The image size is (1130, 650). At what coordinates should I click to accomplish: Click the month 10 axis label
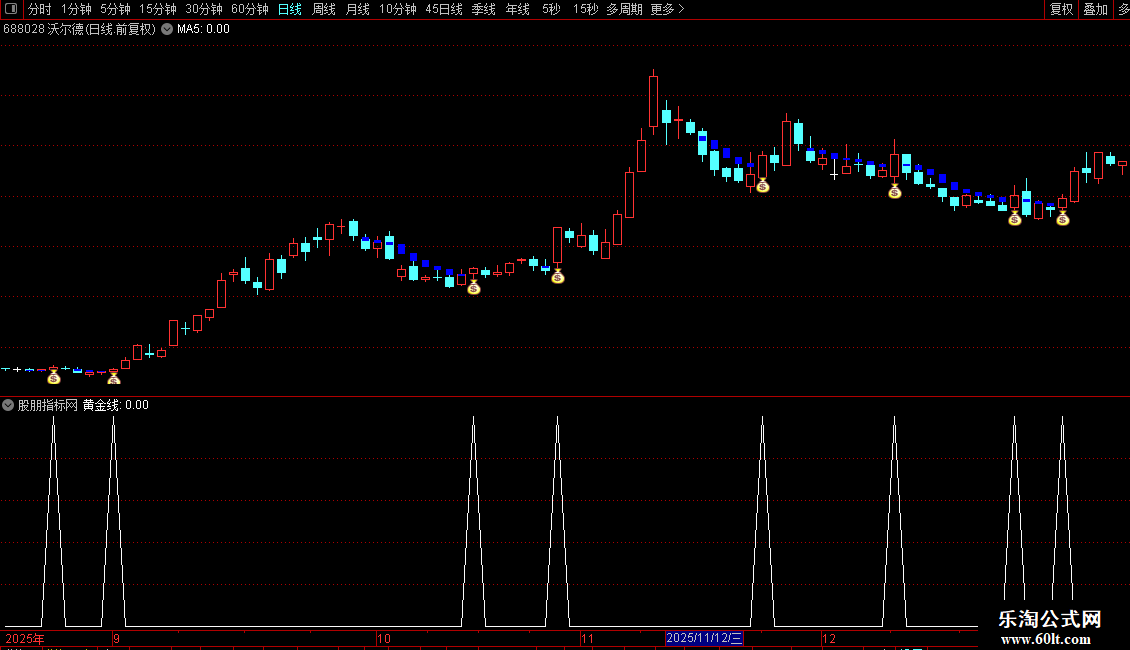pos(383,638)
